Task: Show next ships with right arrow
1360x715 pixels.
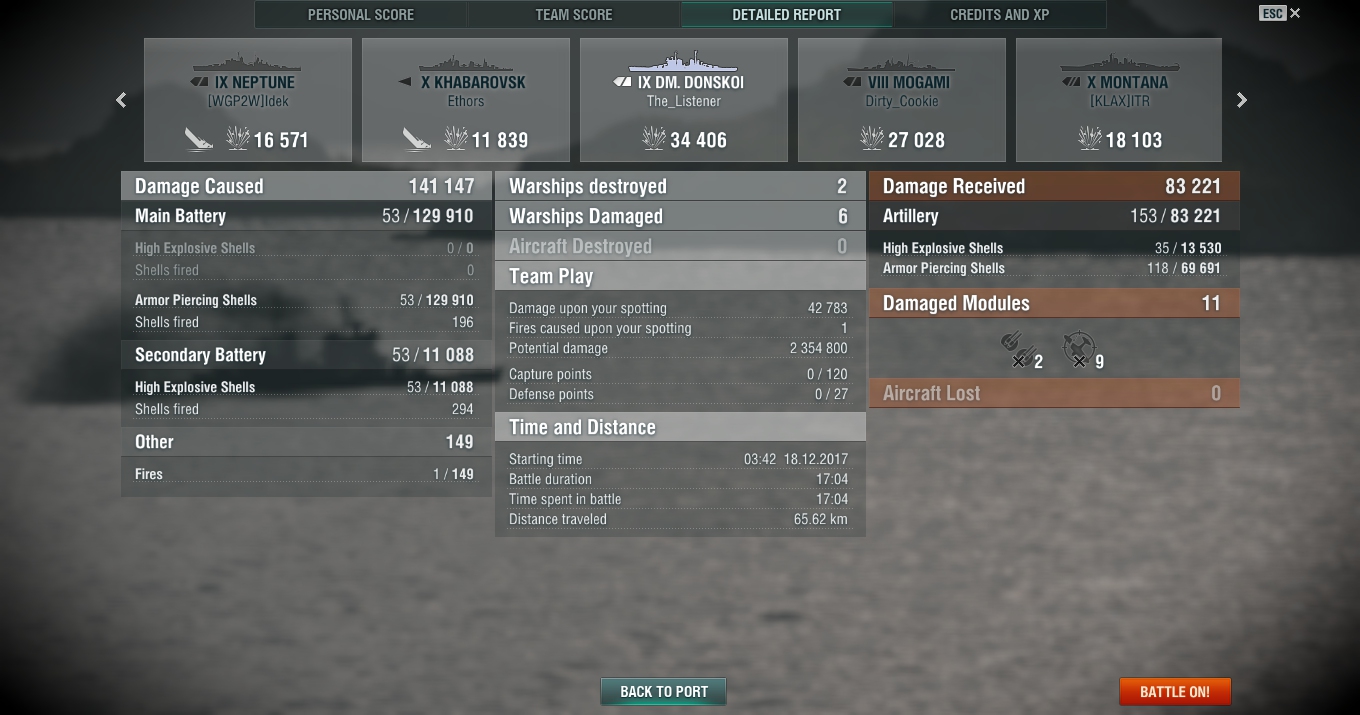Action: click(x=1242, y=100)
